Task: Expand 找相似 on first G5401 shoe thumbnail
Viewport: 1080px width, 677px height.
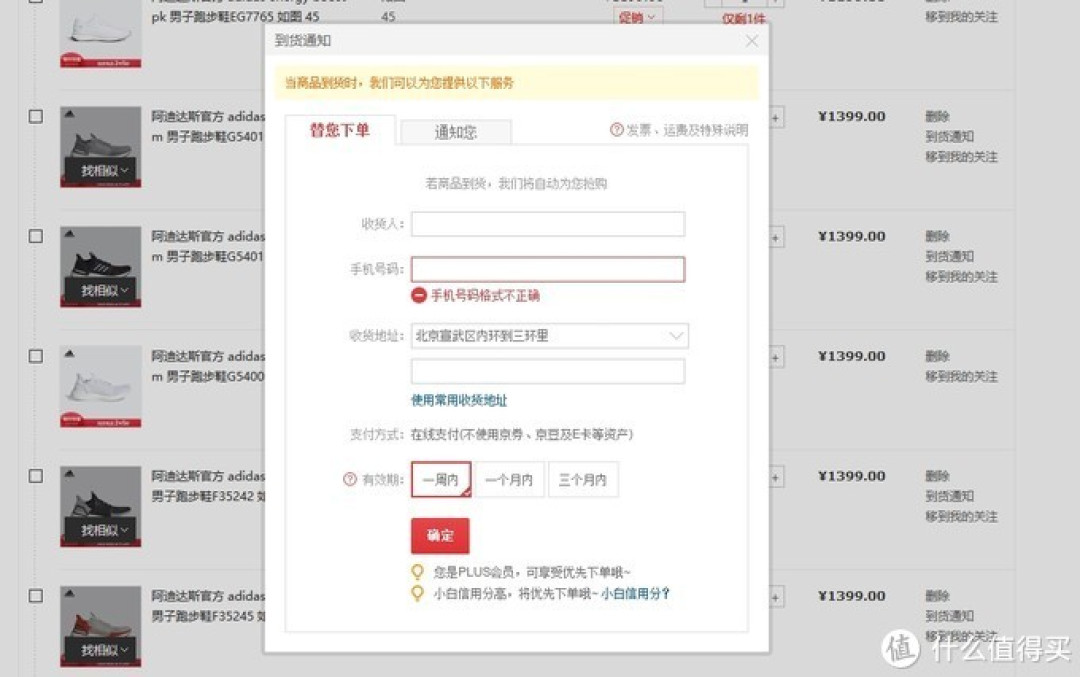Action: click(101, 170)
